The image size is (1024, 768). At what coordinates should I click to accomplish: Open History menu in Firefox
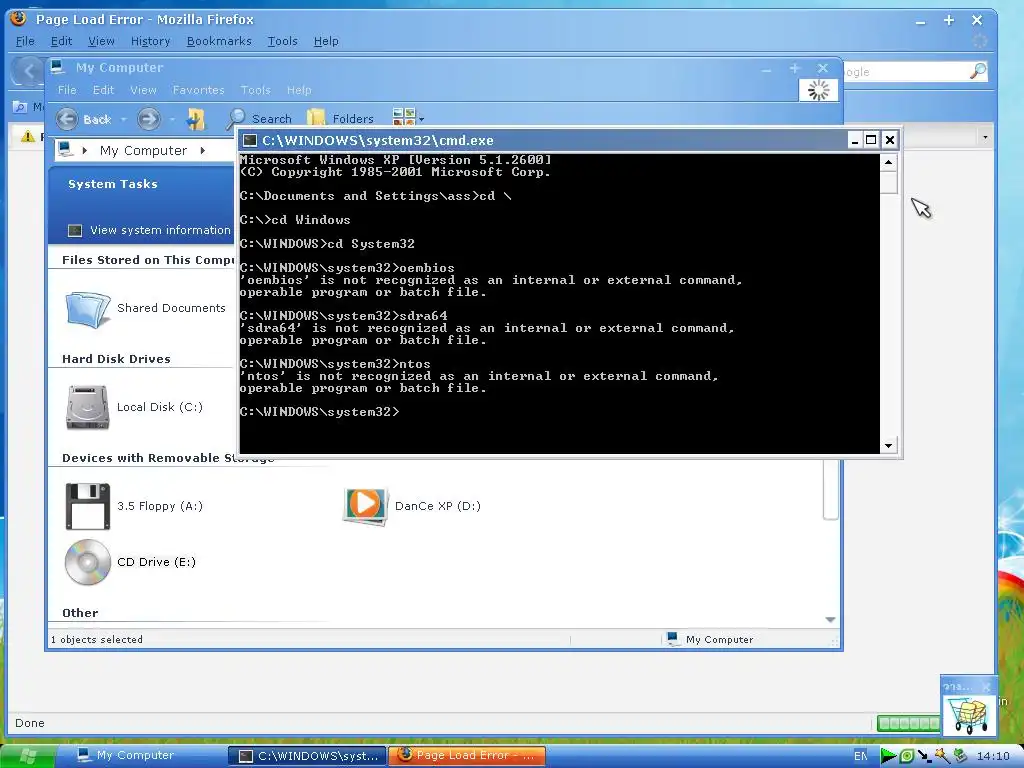coord(150,41)
